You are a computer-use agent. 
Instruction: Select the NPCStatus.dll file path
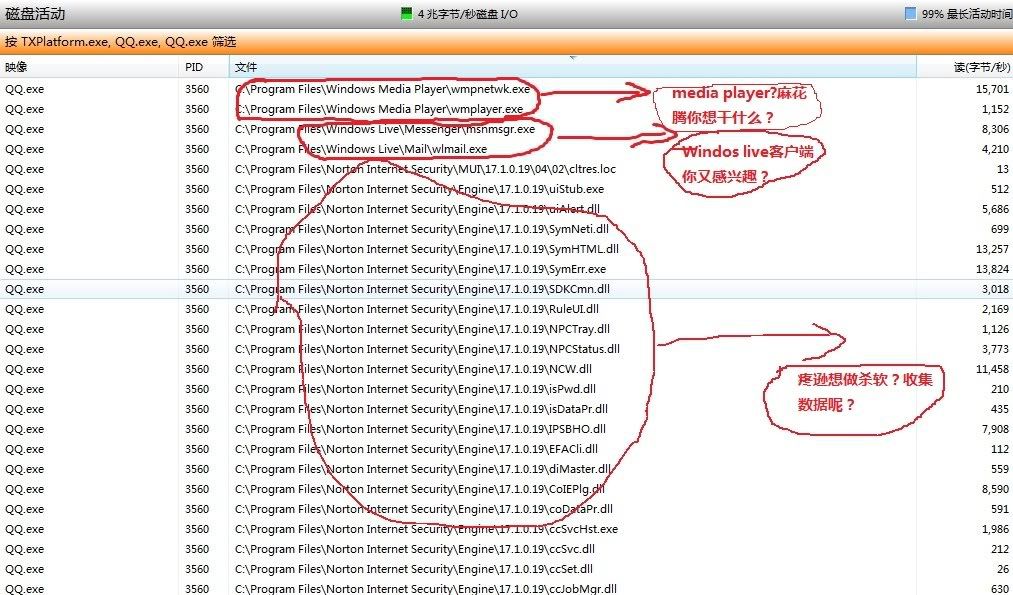pyautogui.click(x=427, y=350)
